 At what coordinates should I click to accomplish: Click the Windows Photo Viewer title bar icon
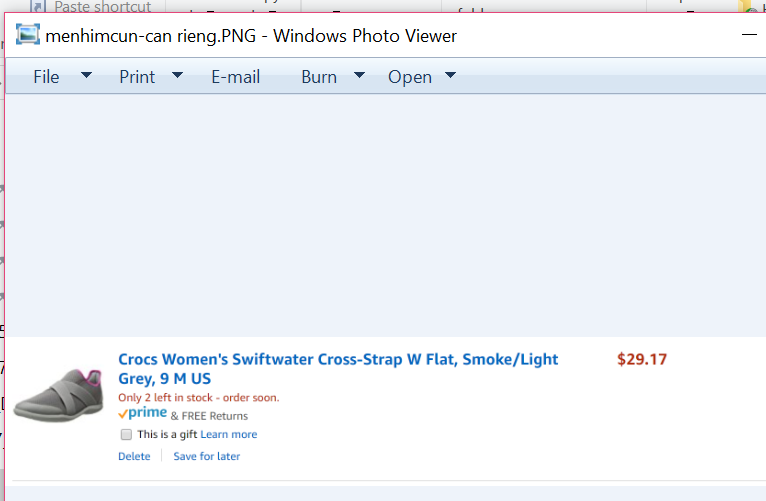pos(28,36)
